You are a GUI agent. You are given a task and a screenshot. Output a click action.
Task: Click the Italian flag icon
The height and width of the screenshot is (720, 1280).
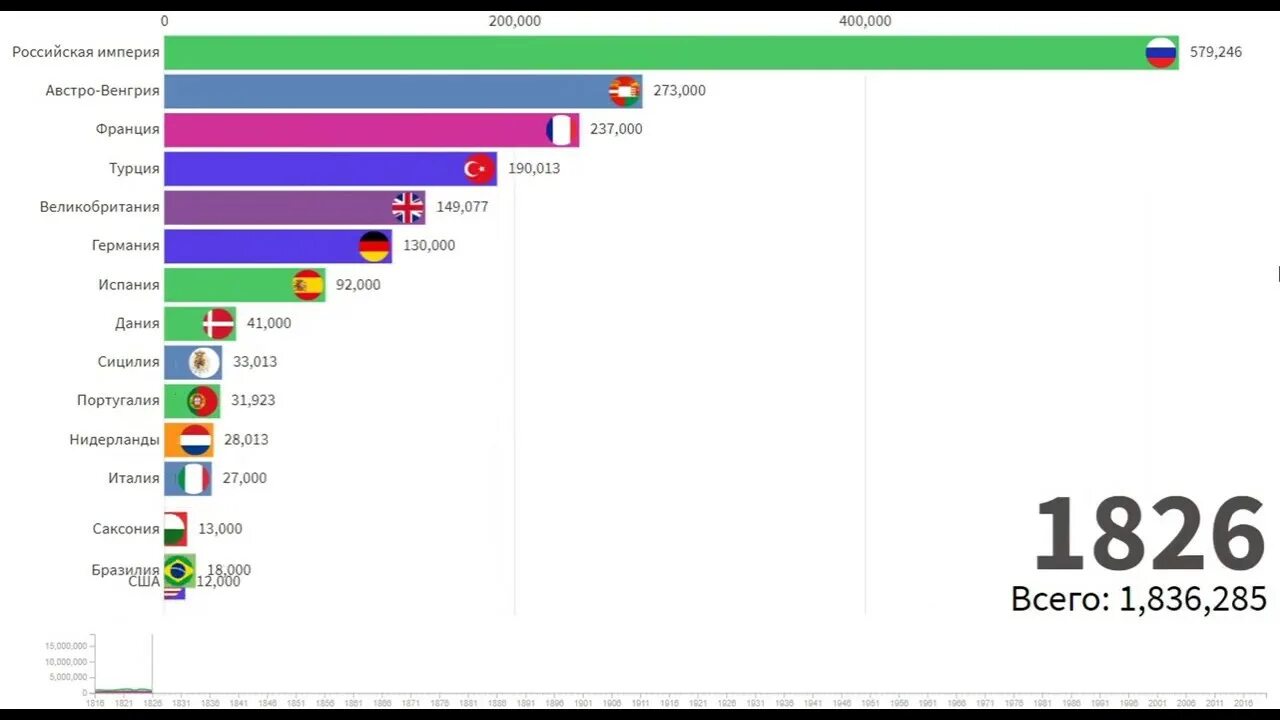pos(194,478)
